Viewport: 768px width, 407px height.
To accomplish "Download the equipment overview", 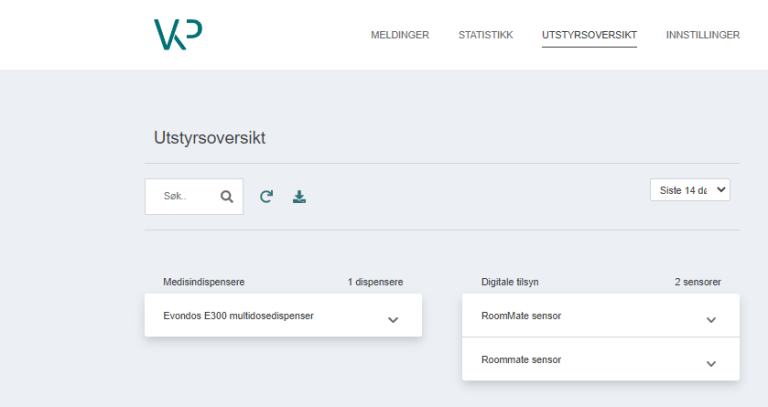I will (x=299, y=197).
